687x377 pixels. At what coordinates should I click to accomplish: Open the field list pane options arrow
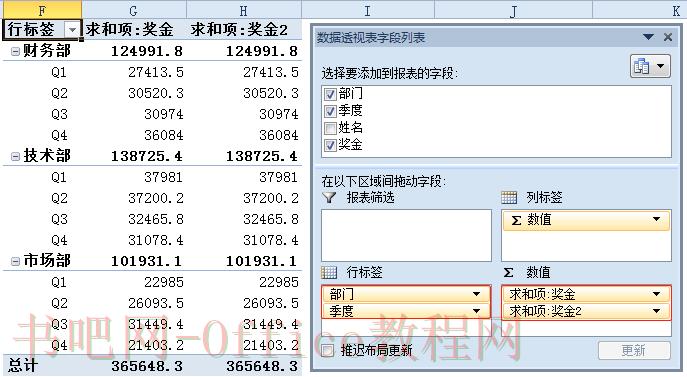click(x=648, y=37)
